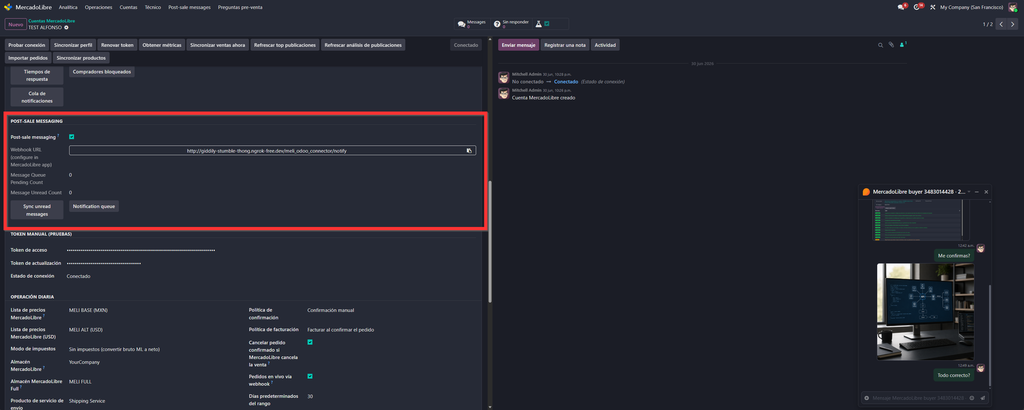Viewport: 1024px width, 410px height.
Task: Toggle 'Cancelar pedido confirmado' checkbox
Action: (x=310, y=342)
